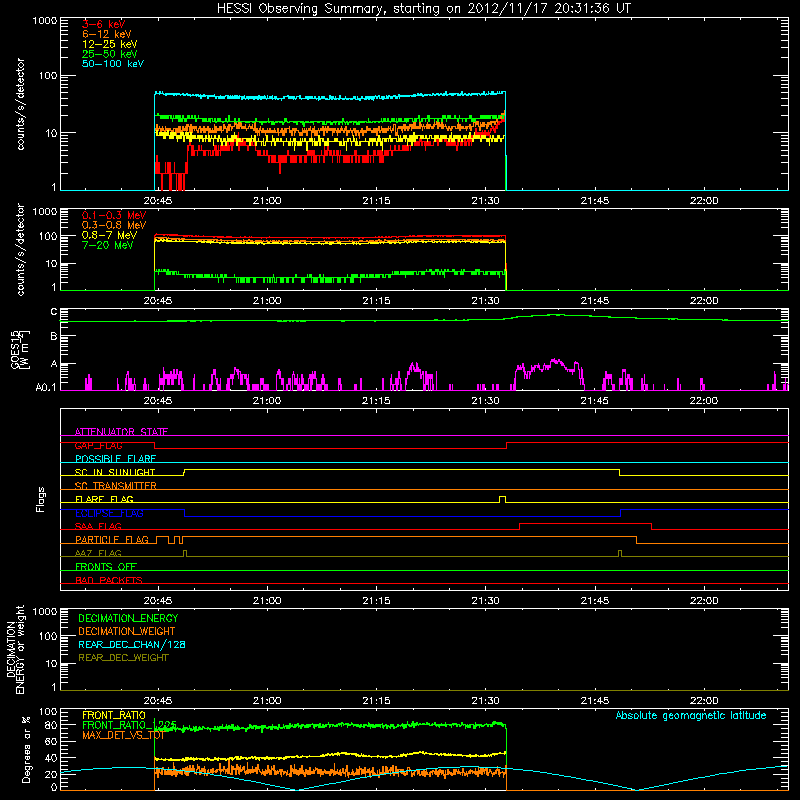
Task: Click the DECIMATION_WEIGHT legend label
Action: coord(127,631)
